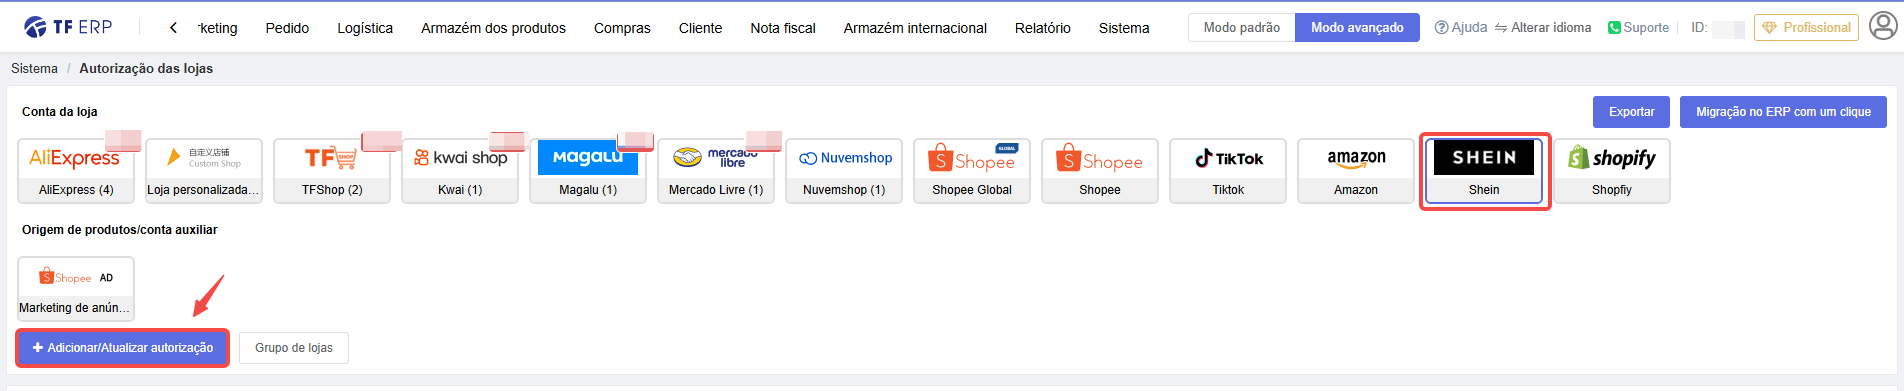1904x391 pixels.
Task: Open the user profile avatar icon
Action: [x=1883, y=26]
